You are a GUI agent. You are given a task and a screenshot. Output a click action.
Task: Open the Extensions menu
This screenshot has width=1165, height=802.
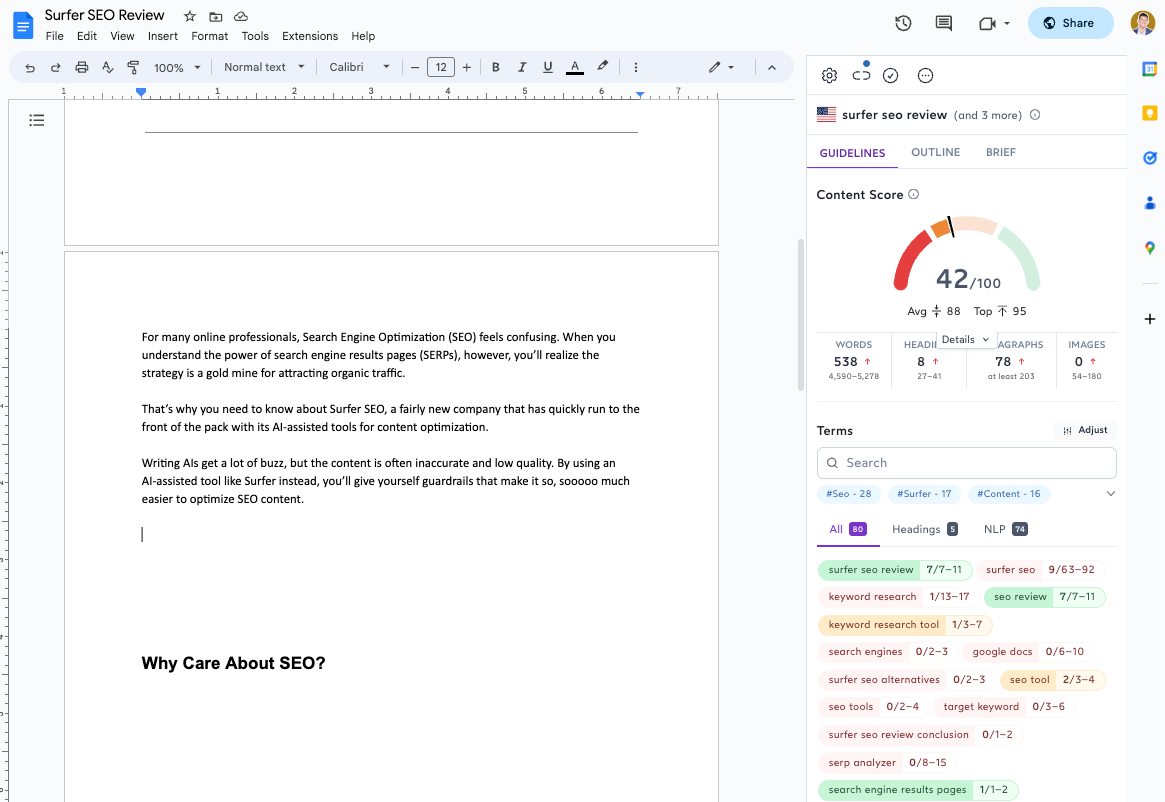tap(310, 36)
